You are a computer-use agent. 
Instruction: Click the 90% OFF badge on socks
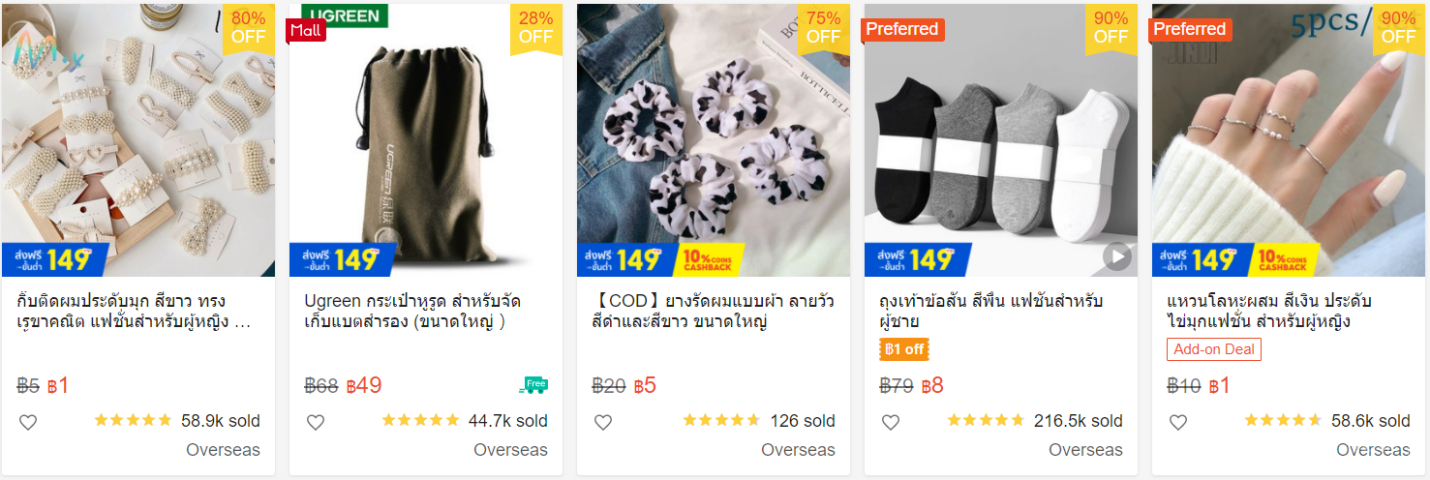click(x=1111, y=28)
